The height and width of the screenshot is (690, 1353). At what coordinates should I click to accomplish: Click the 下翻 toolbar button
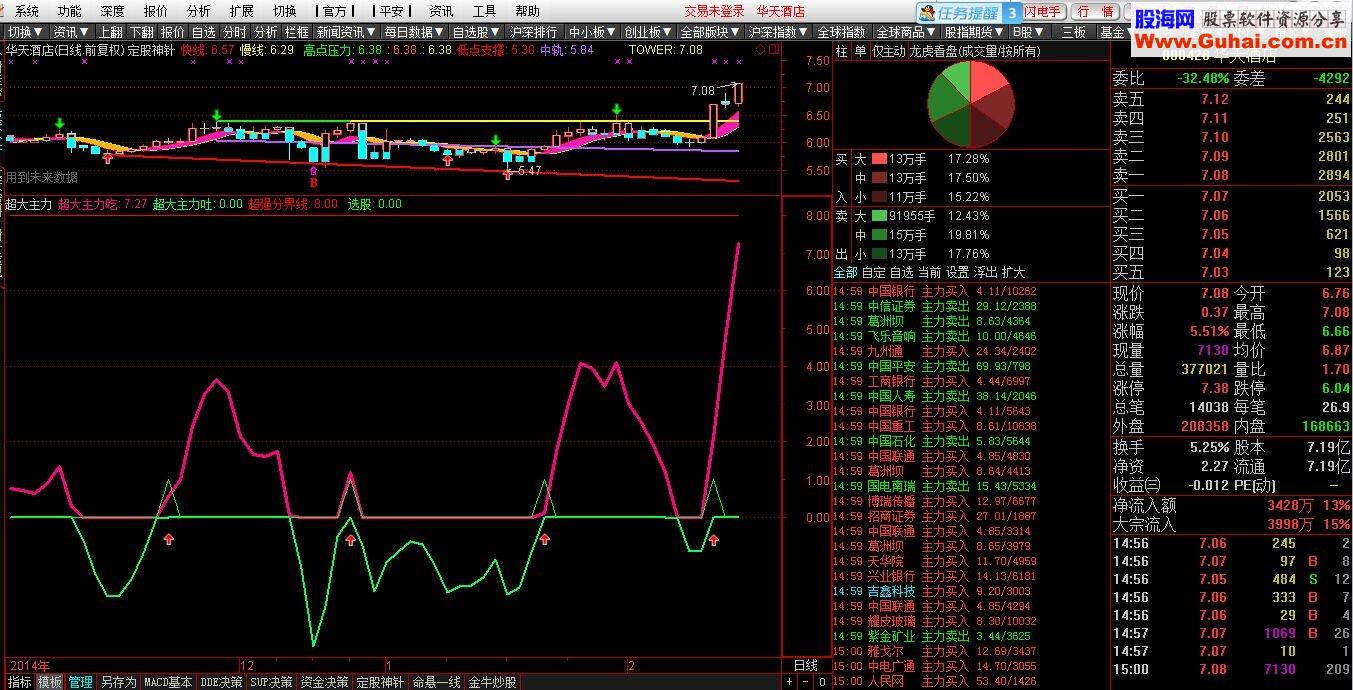pos(141,32)
